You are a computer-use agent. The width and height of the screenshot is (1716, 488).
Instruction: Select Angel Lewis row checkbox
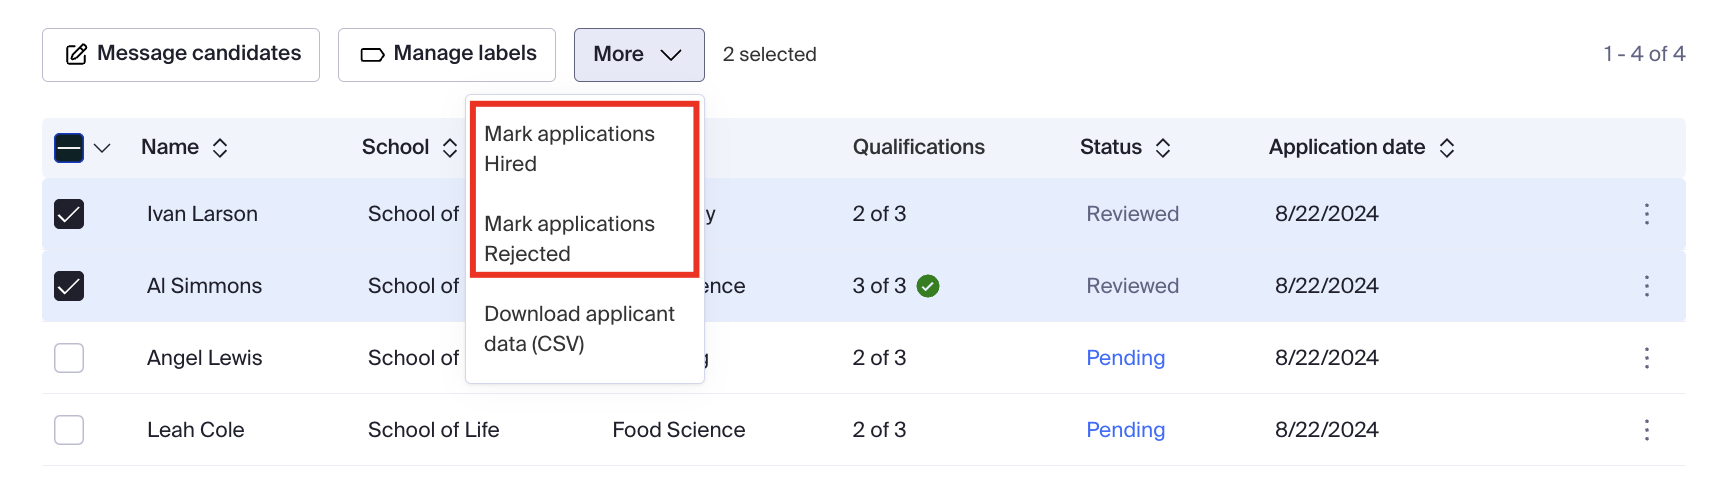(x=69, y=358)
